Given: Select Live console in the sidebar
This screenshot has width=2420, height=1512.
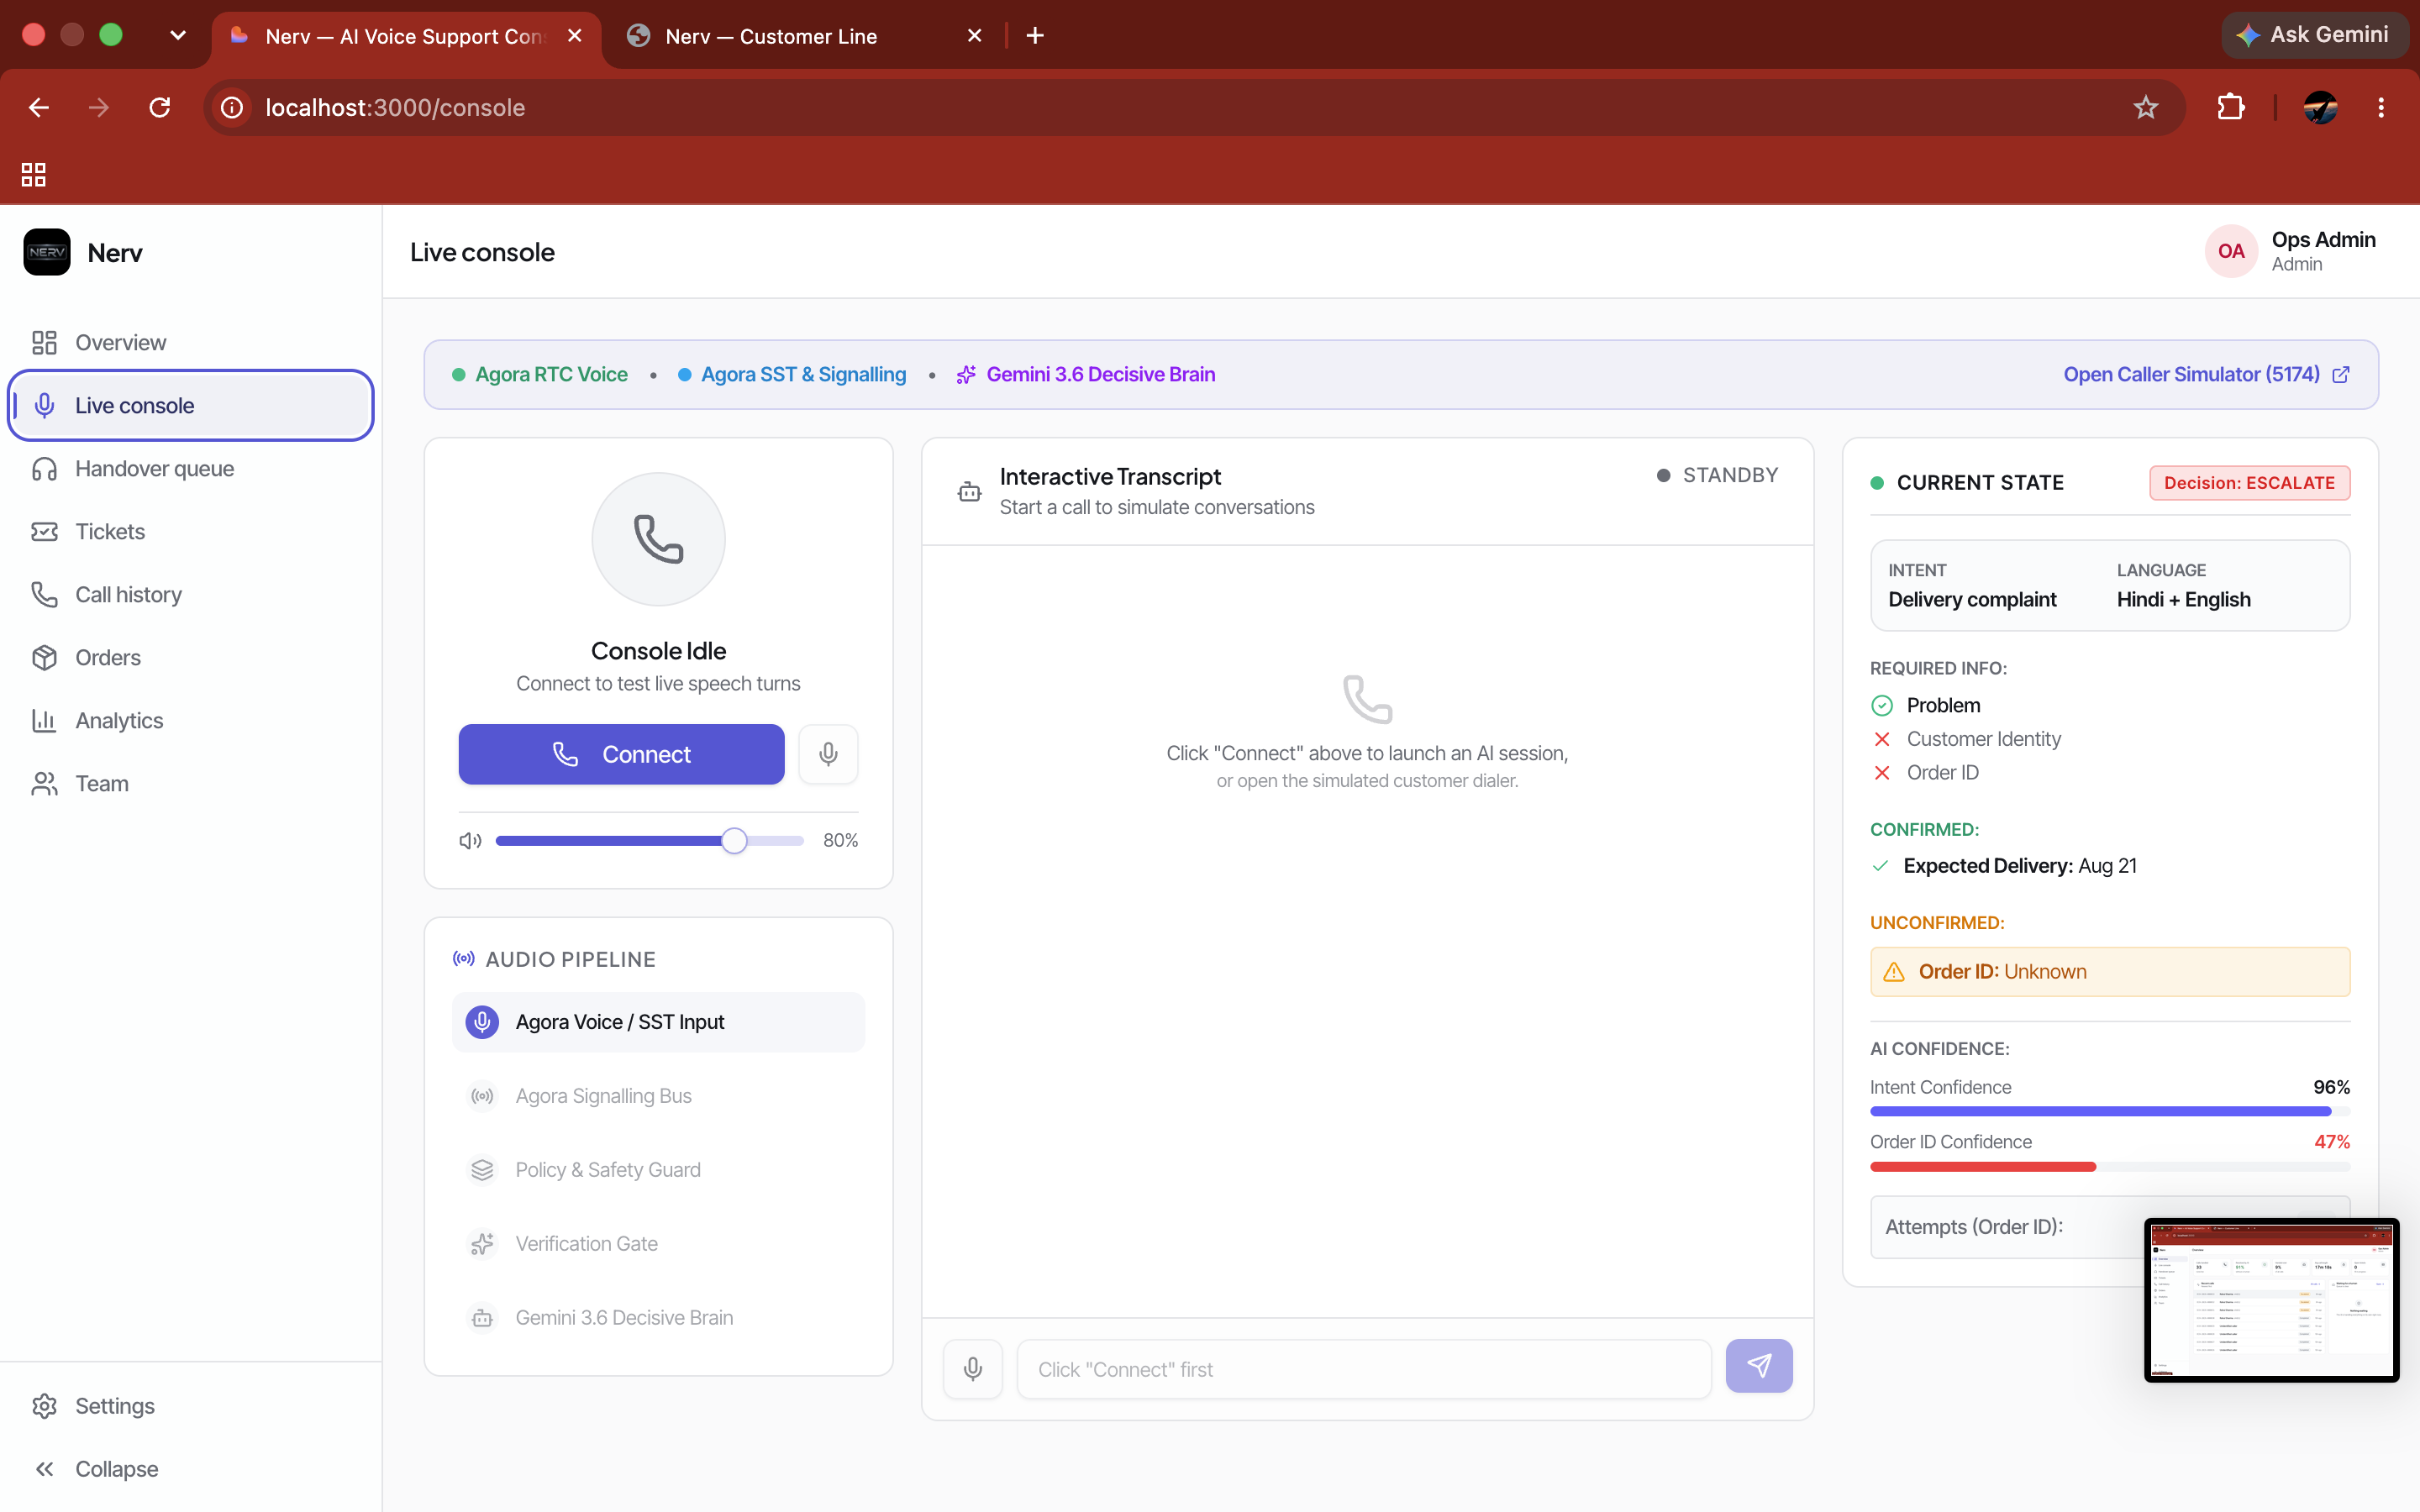Looking at the screenshot, I should click(x=191, y=405).
